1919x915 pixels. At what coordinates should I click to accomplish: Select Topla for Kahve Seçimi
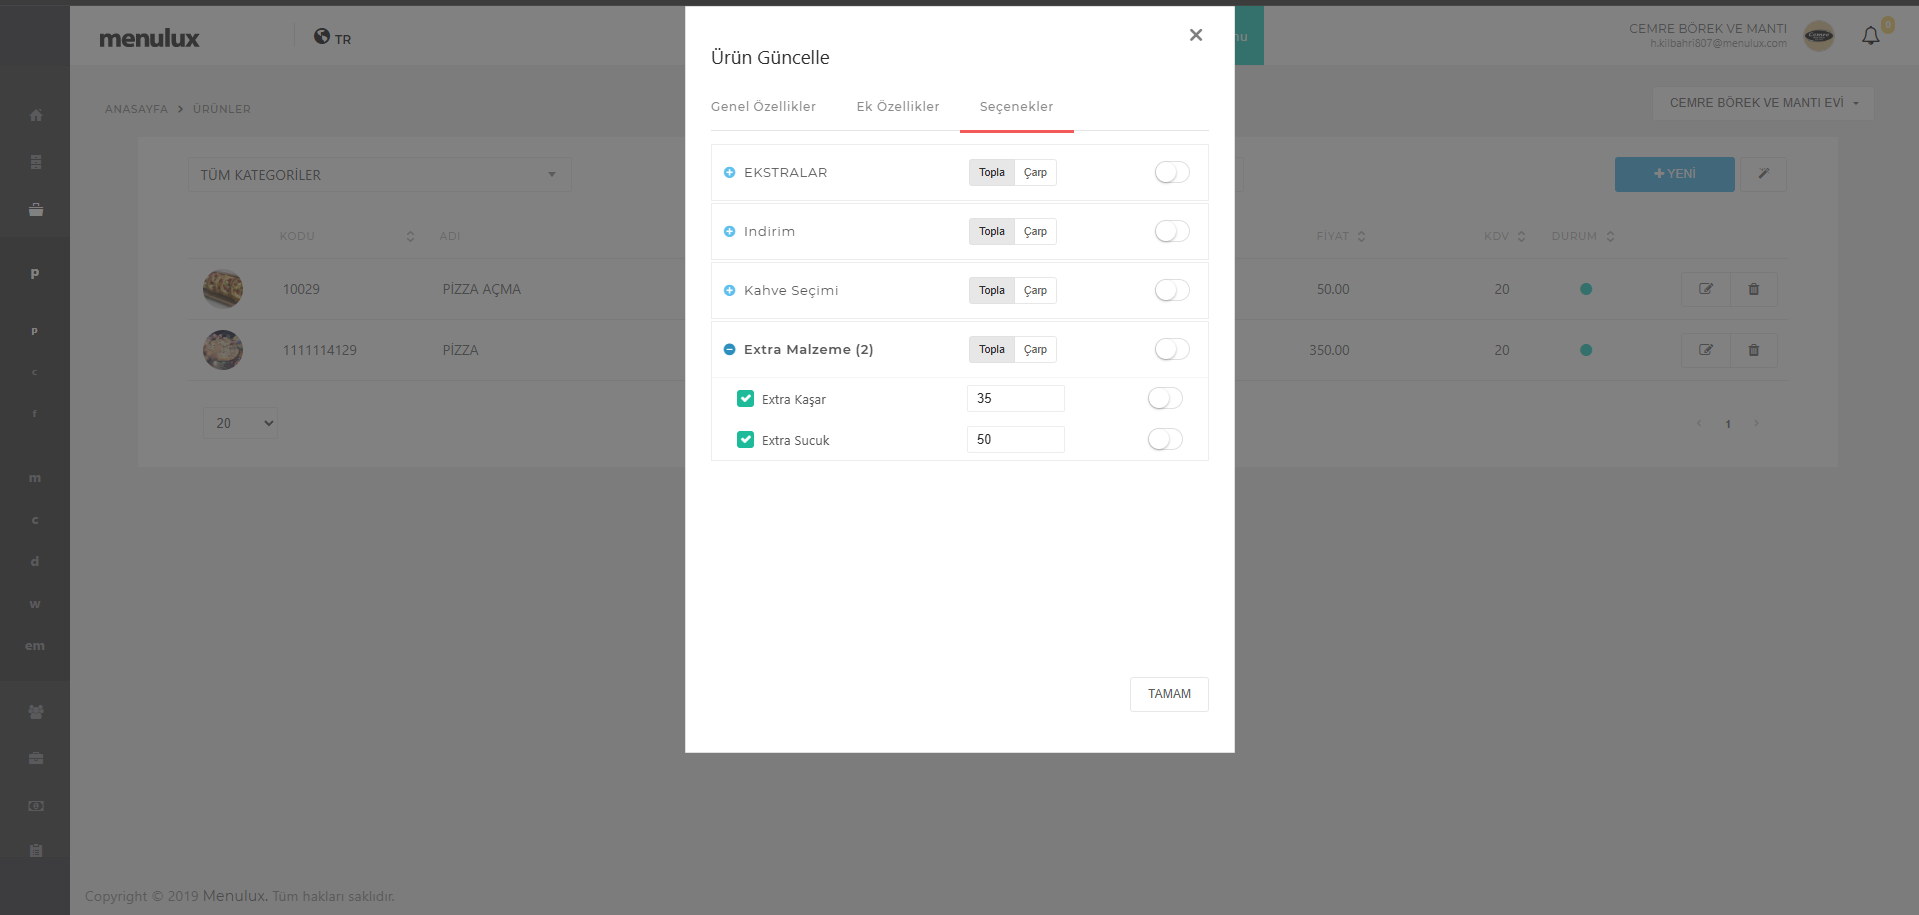992,290
